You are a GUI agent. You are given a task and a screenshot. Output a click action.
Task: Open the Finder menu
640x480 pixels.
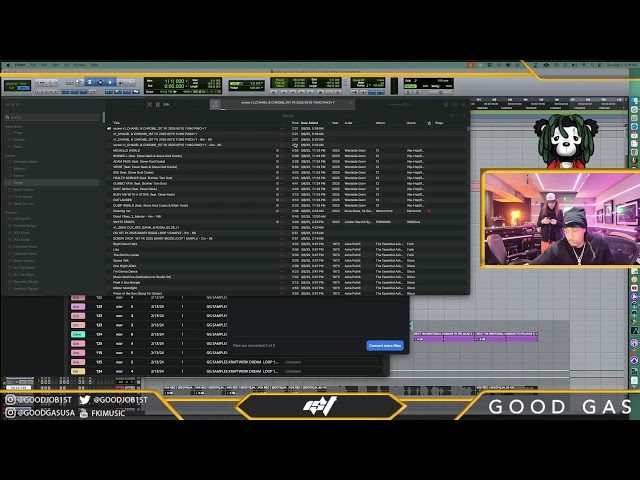[x=20, y=65]
